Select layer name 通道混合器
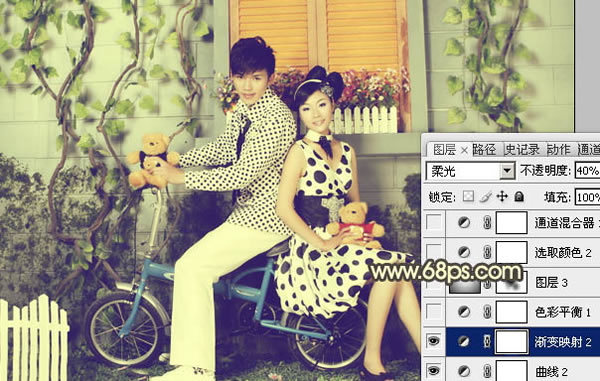Image resolution: width=600 pixels, height=381 pixels. [564, 223]
